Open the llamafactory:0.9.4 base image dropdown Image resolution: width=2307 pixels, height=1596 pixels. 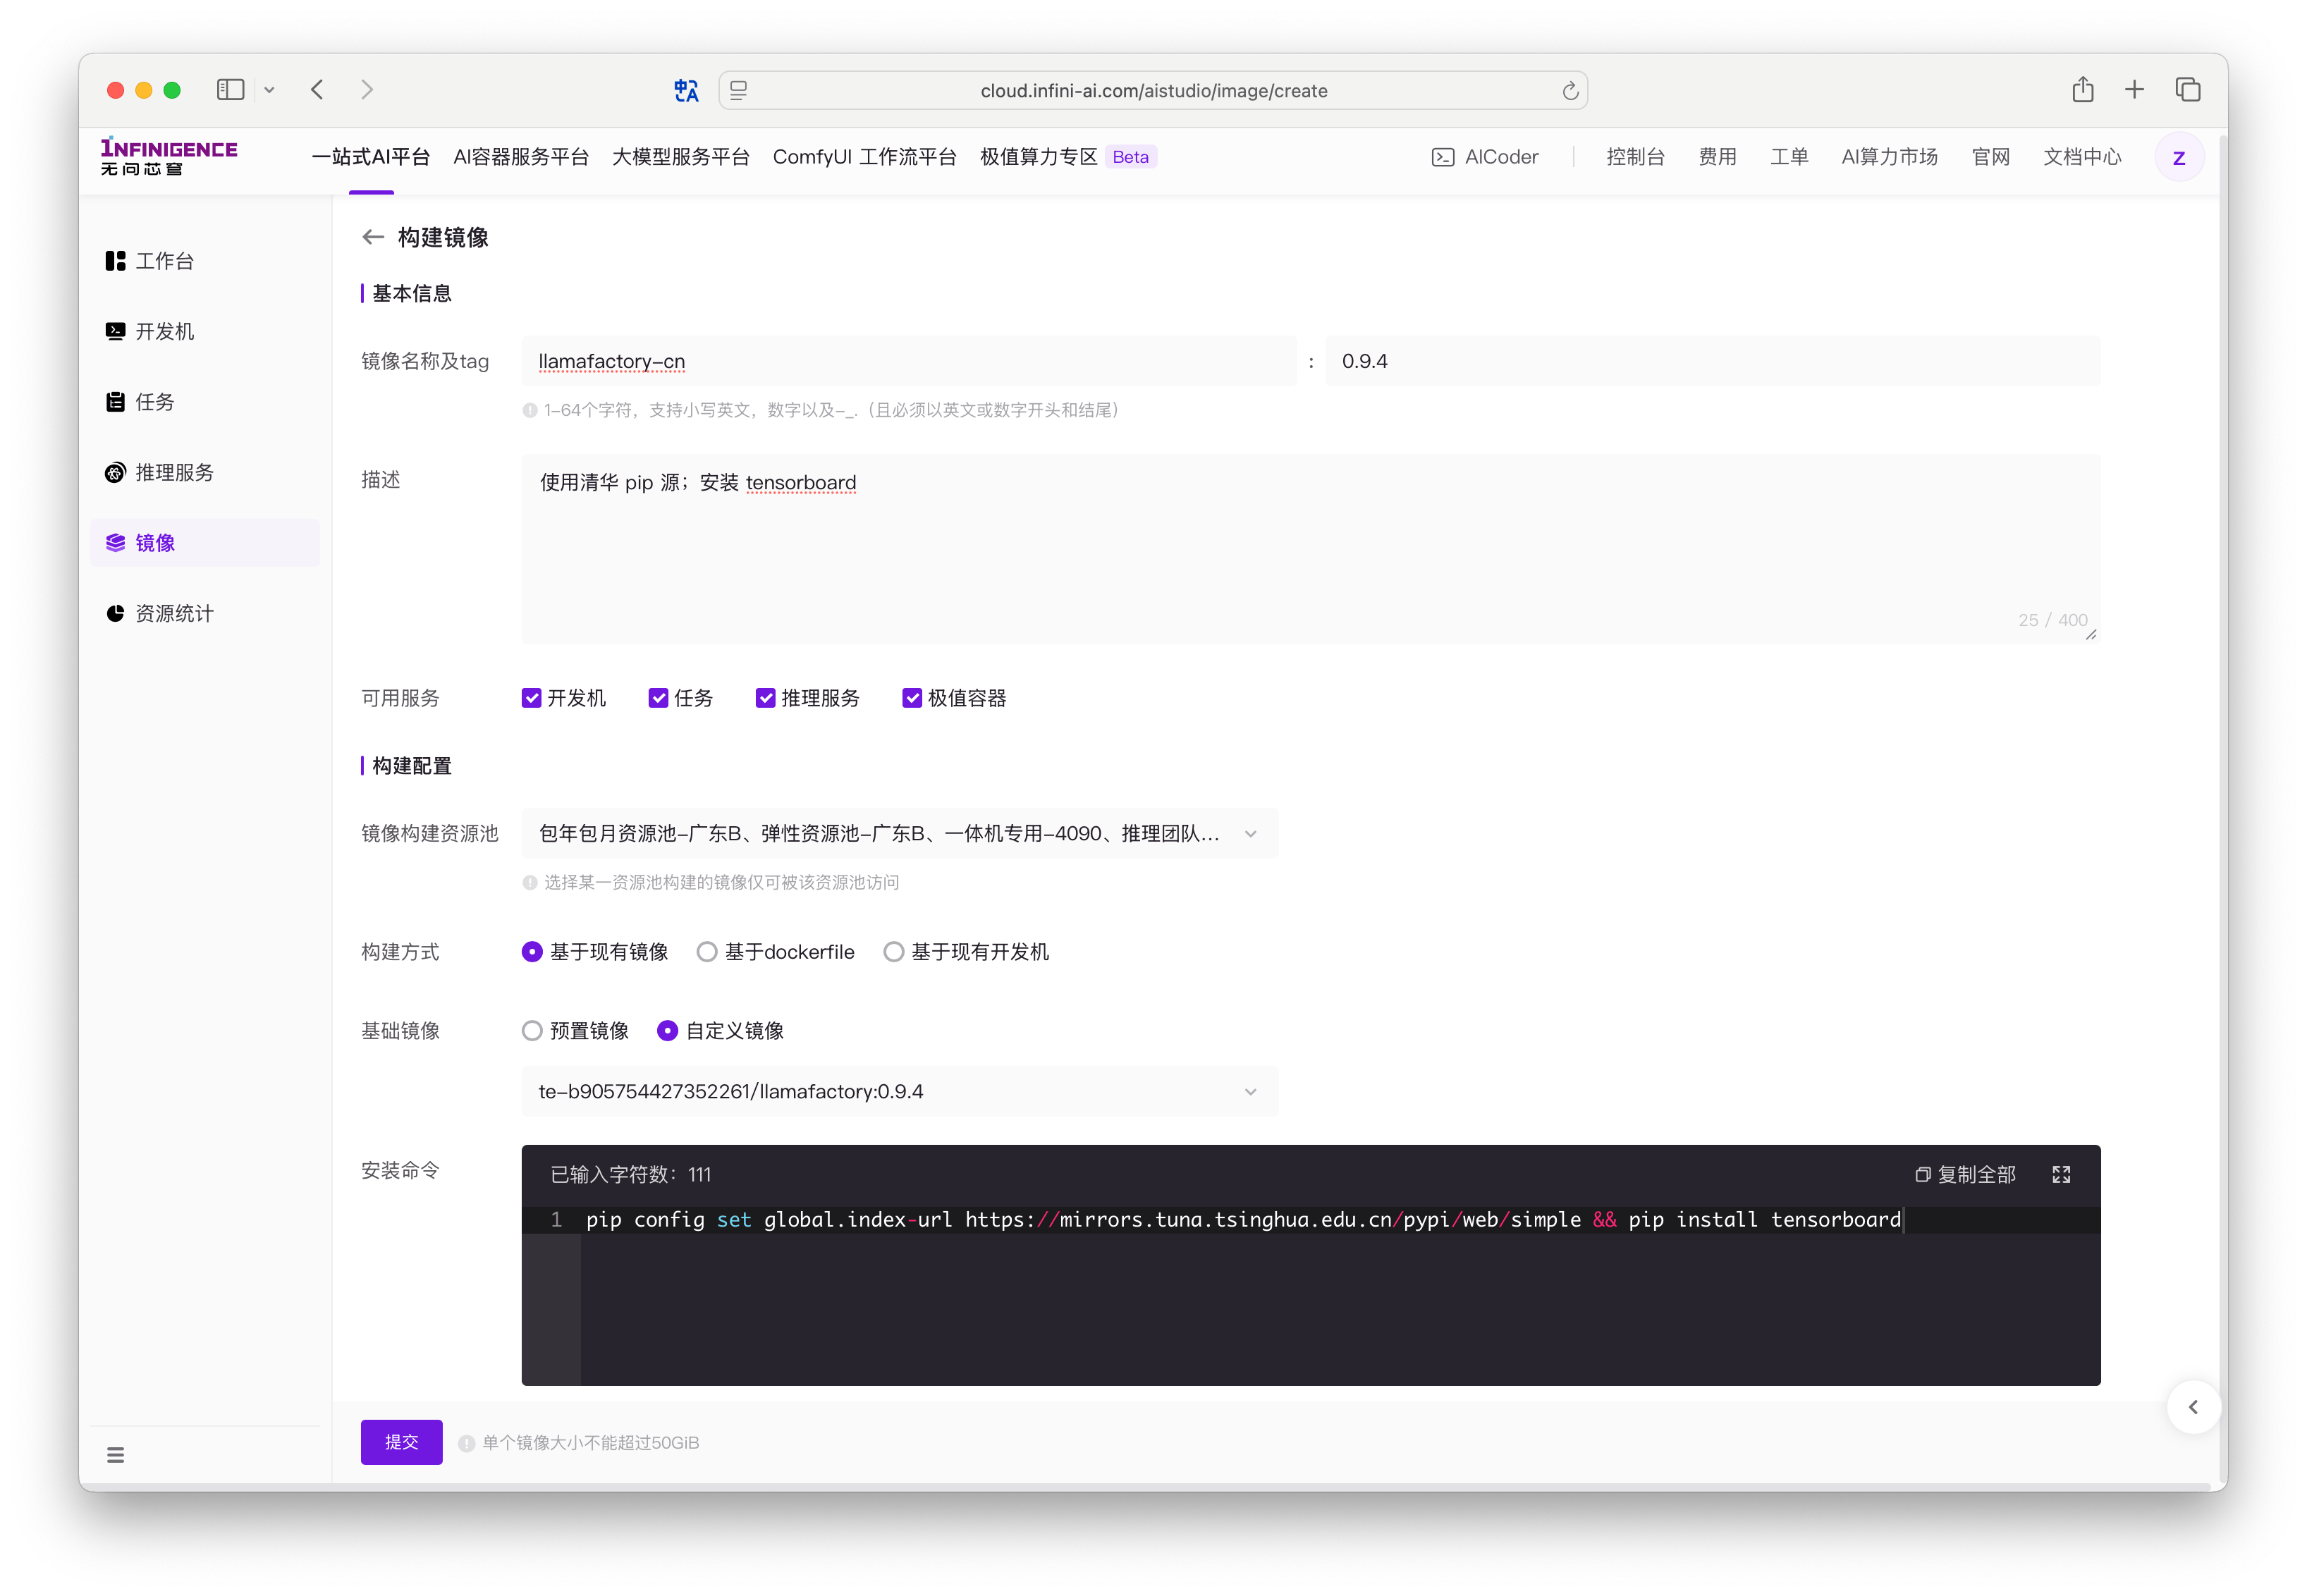pos(900,1092)
